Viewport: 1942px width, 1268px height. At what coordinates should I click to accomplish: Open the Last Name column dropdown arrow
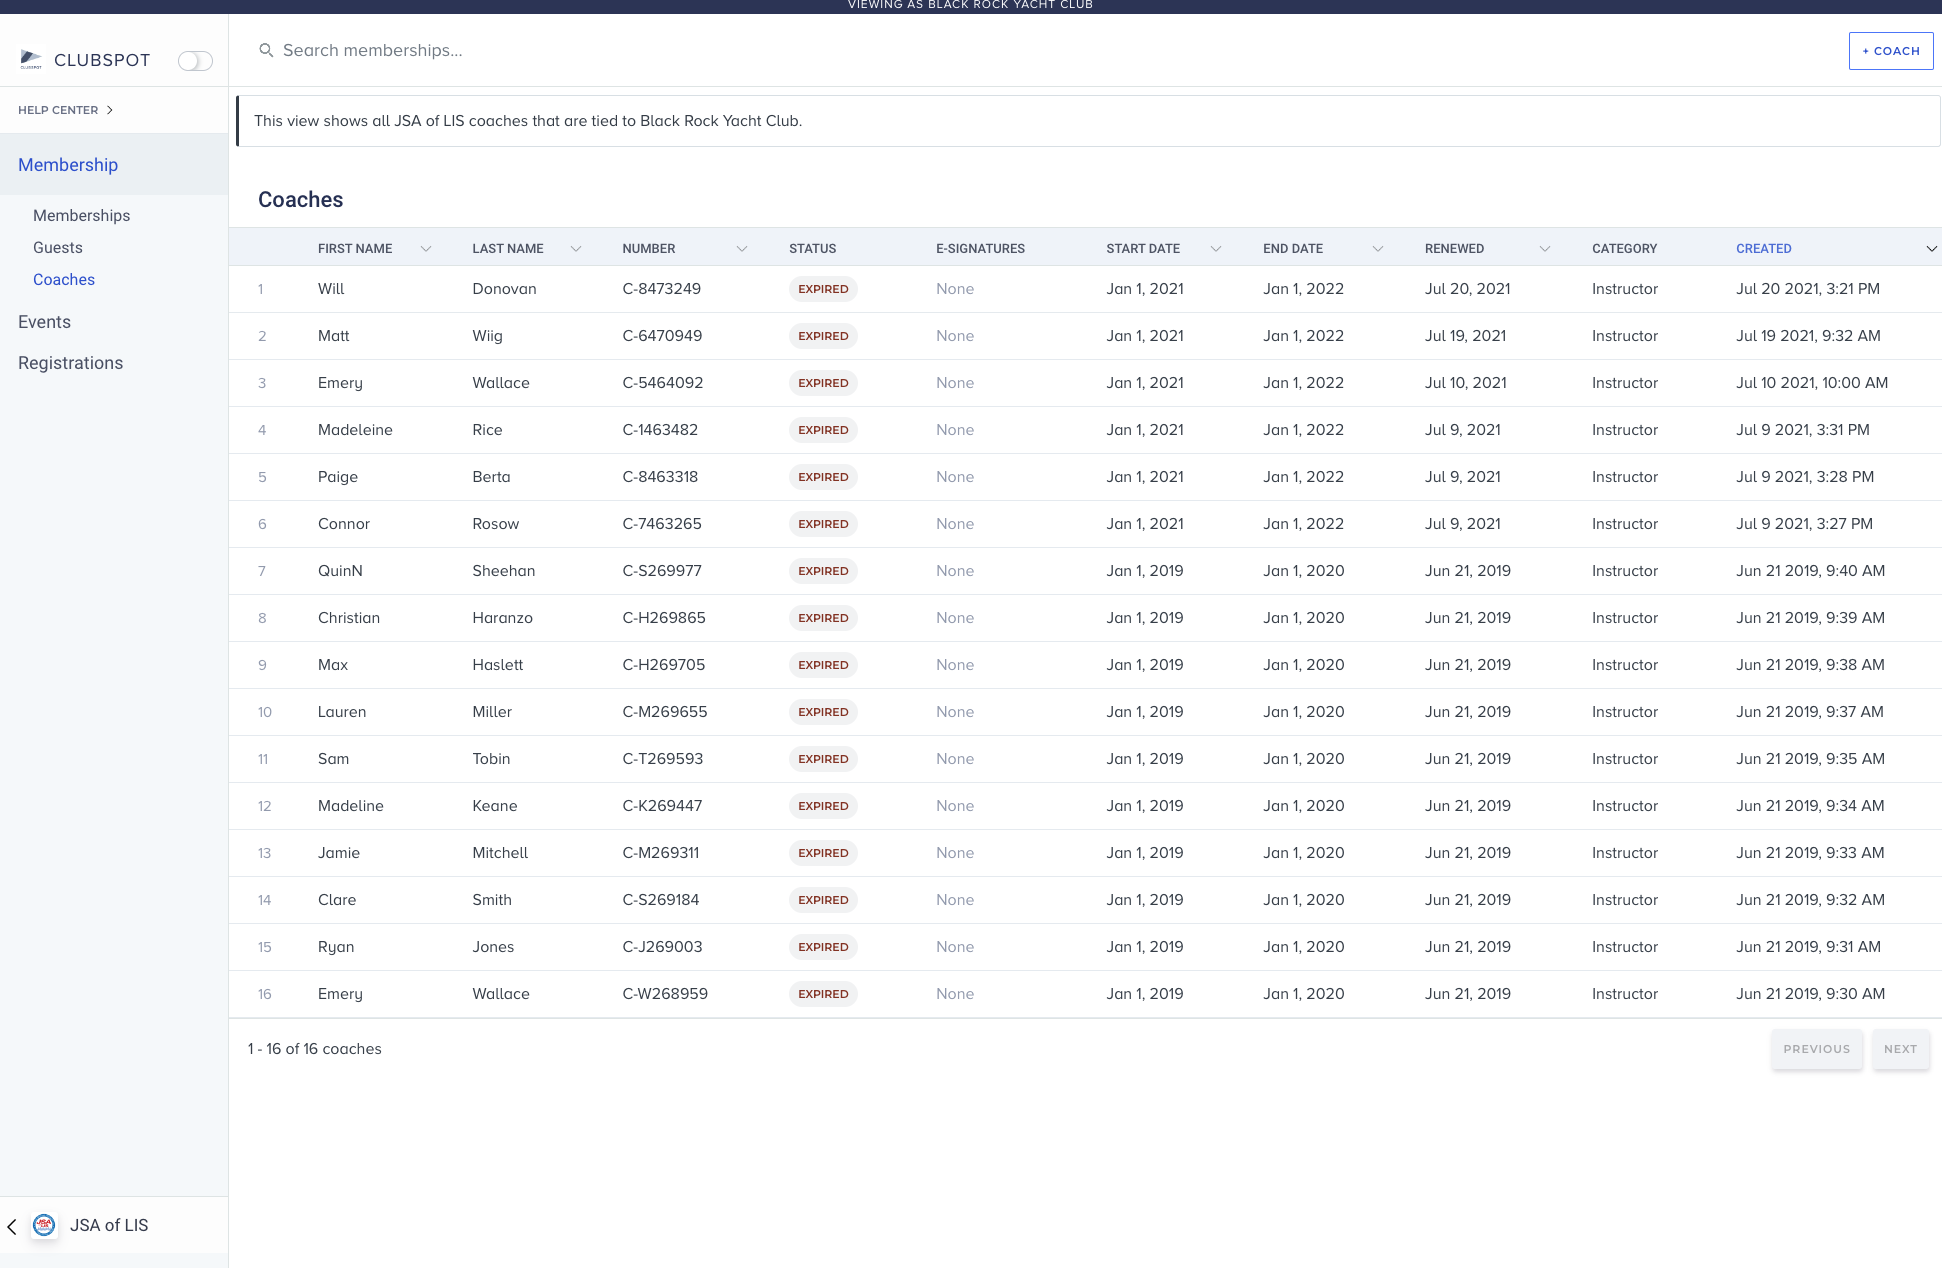coord(576,249)
